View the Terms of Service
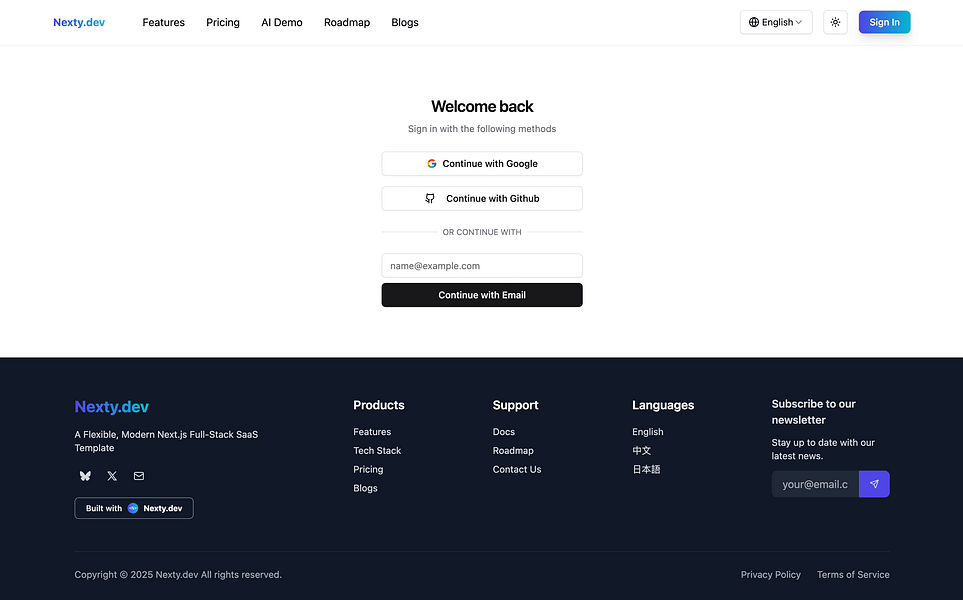The image size is (963, 600). [852, 574]
